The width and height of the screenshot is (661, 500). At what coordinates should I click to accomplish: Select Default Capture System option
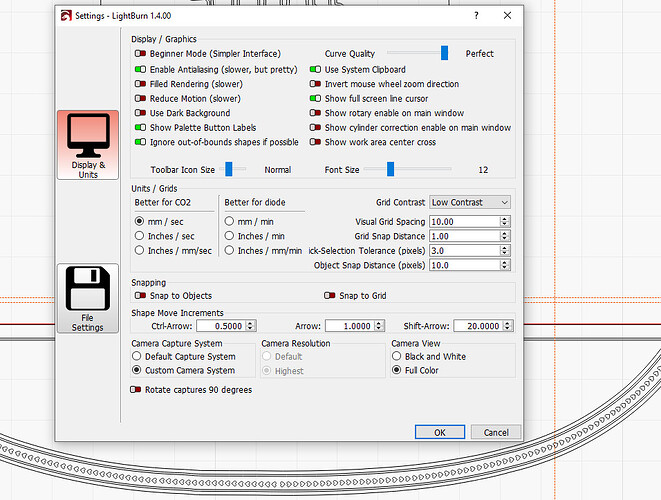[x=138, y=356]
